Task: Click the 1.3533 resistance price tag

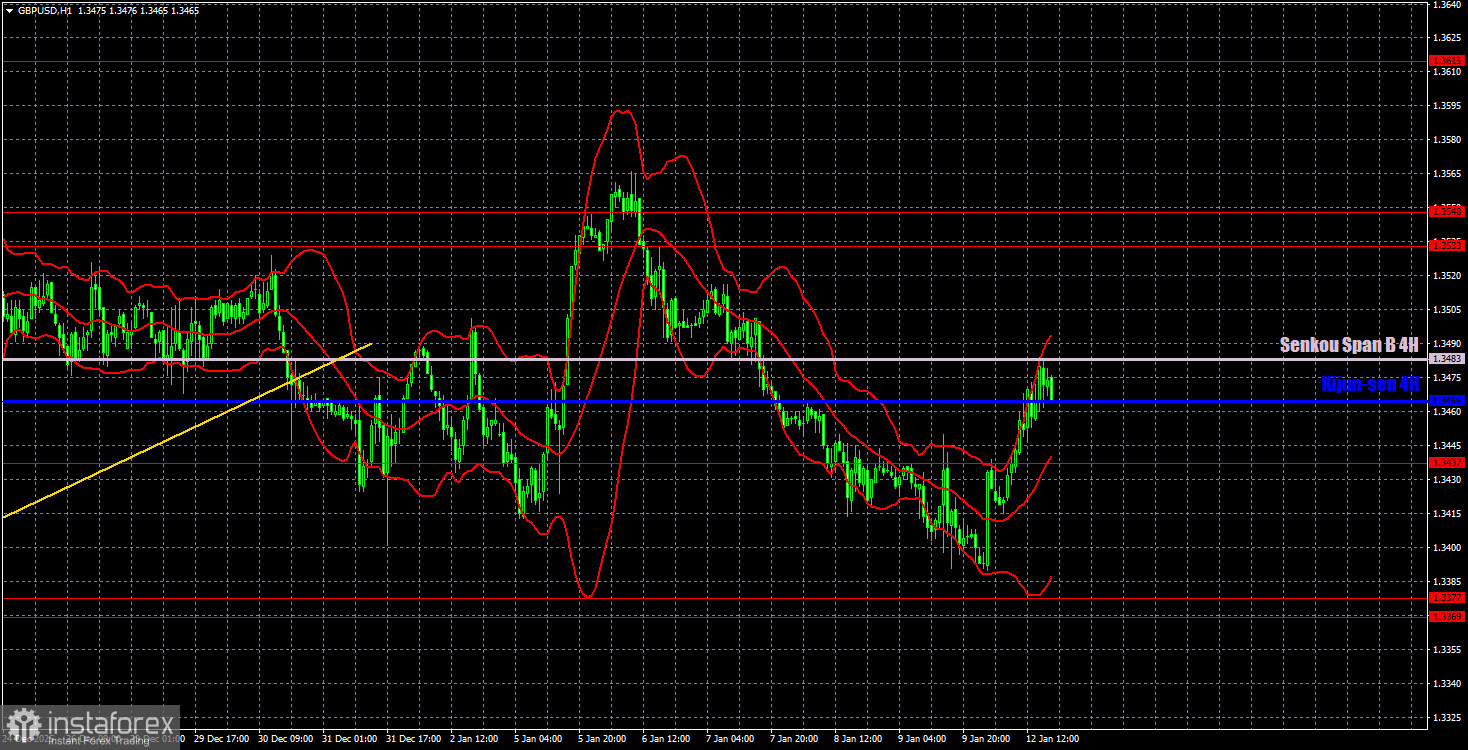Action: pyautogui.click(x=1446, y=244)
